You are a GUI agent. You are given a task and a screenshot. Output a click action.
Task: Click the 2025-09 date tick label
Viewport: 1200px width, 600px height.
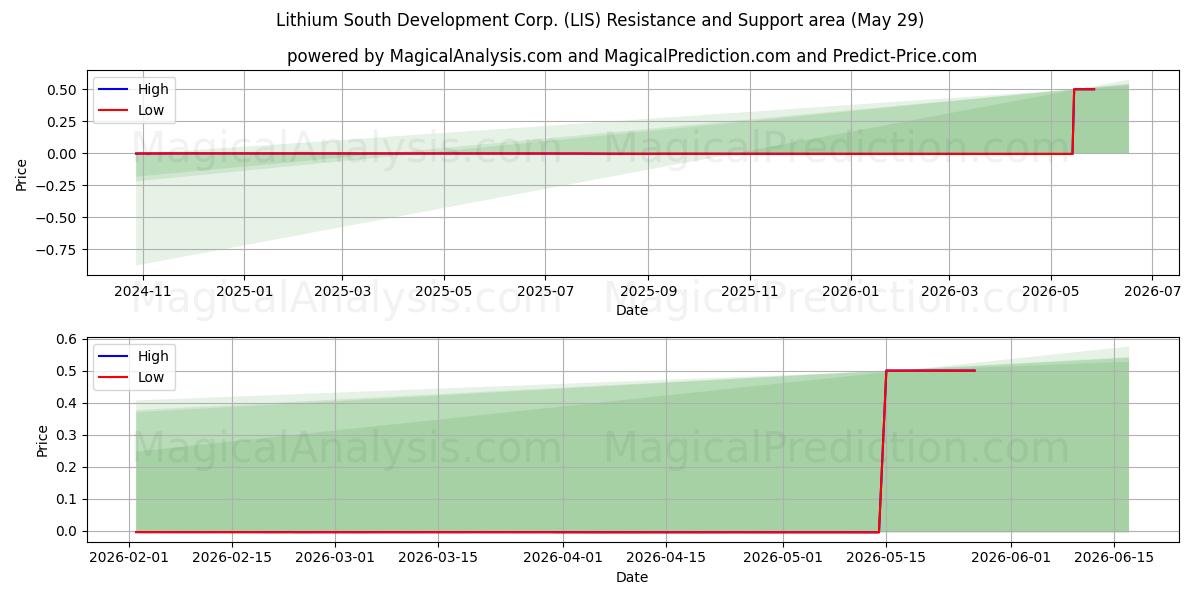[648, 291]
